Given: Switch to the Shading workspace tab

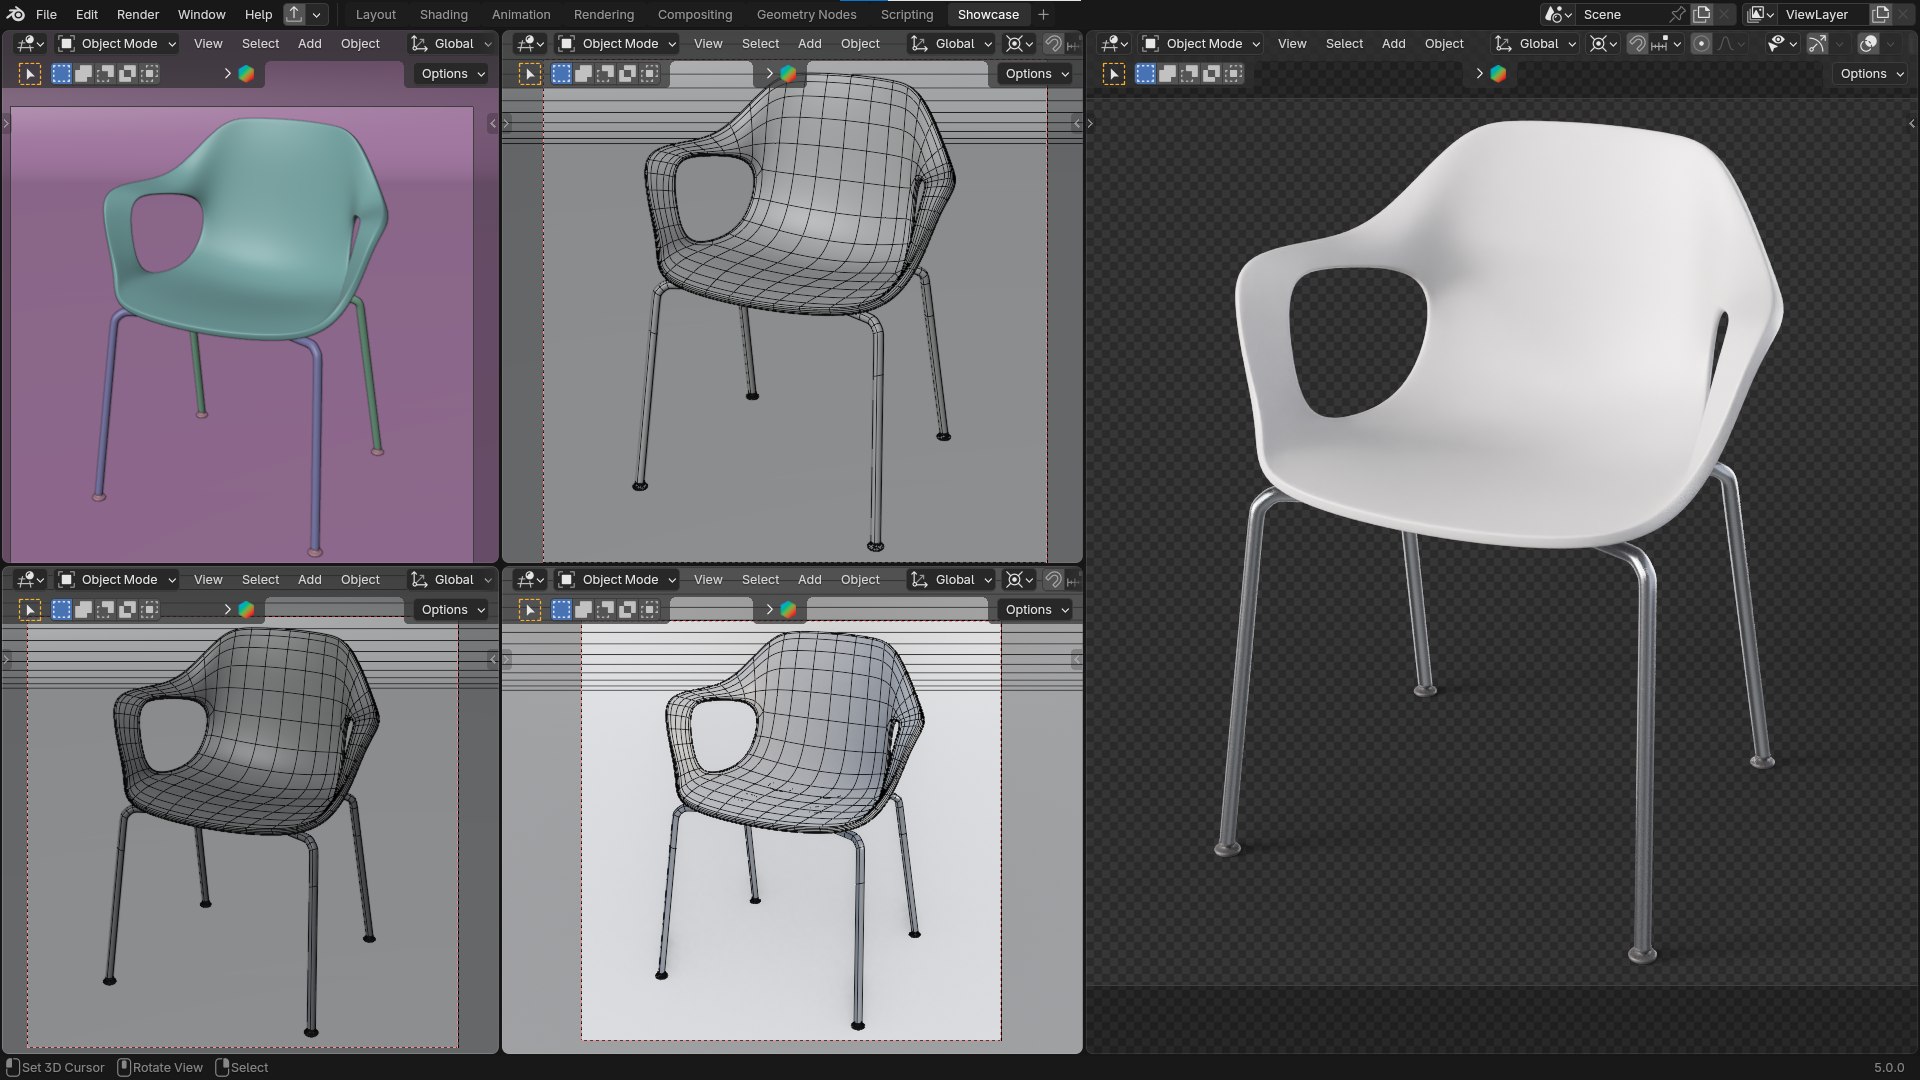Looking at the screenshot, I should click(x=443, y=14).
